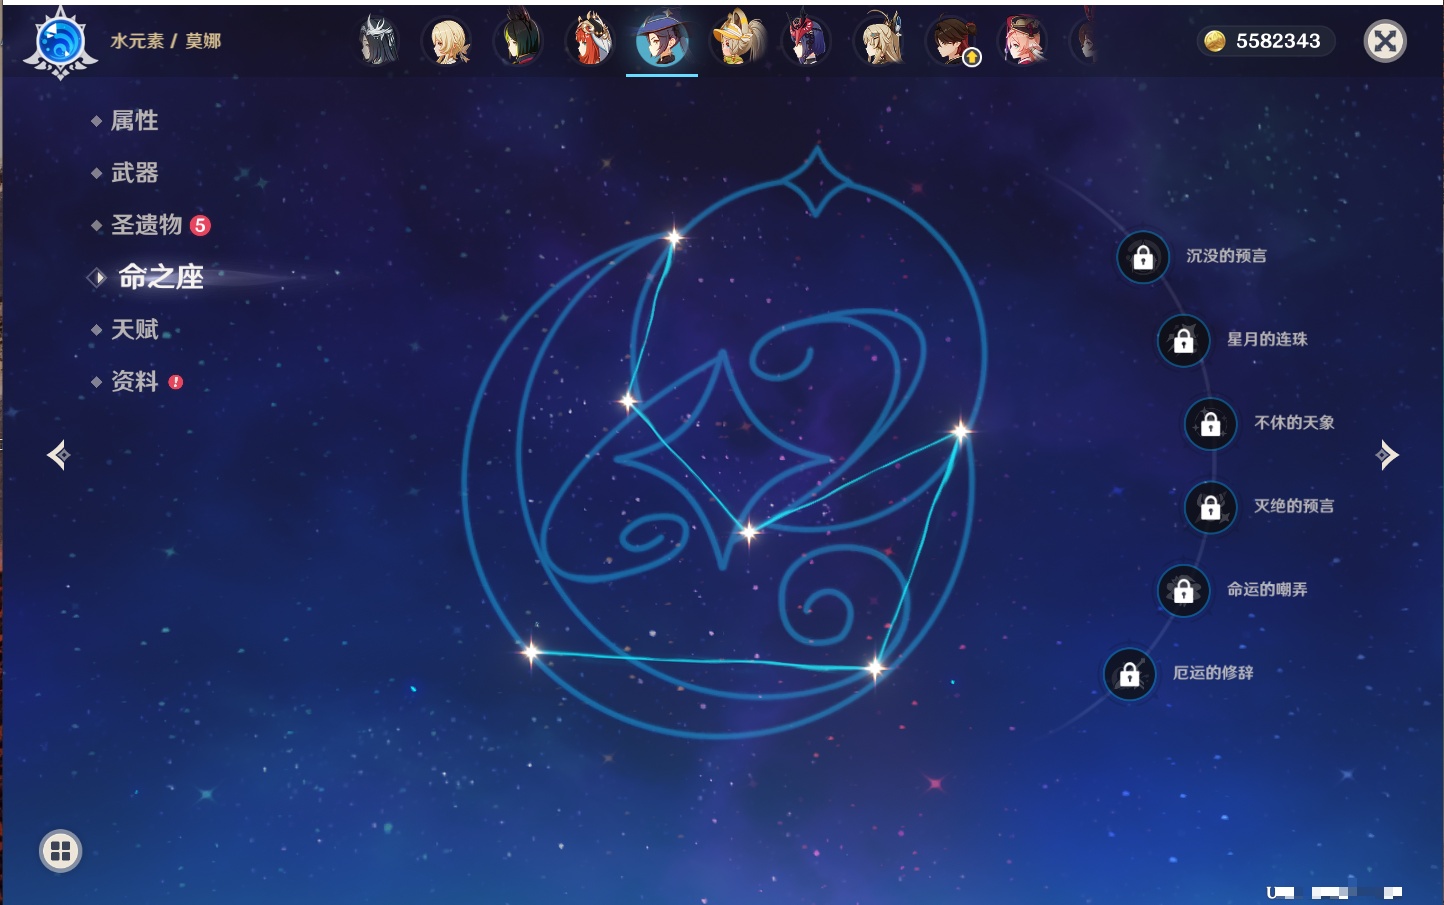This screenshot has height=905, width=1444.
Task: Click the Hydro element emblem icon
Action: (x=60, y=42)
